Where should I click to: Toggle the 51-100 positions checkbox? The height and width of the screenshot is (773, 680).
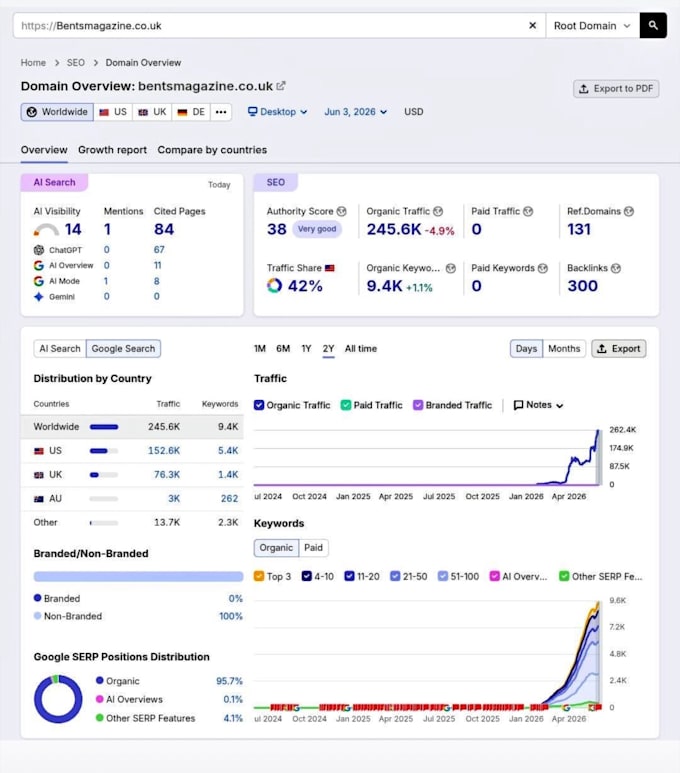[443, 576]
